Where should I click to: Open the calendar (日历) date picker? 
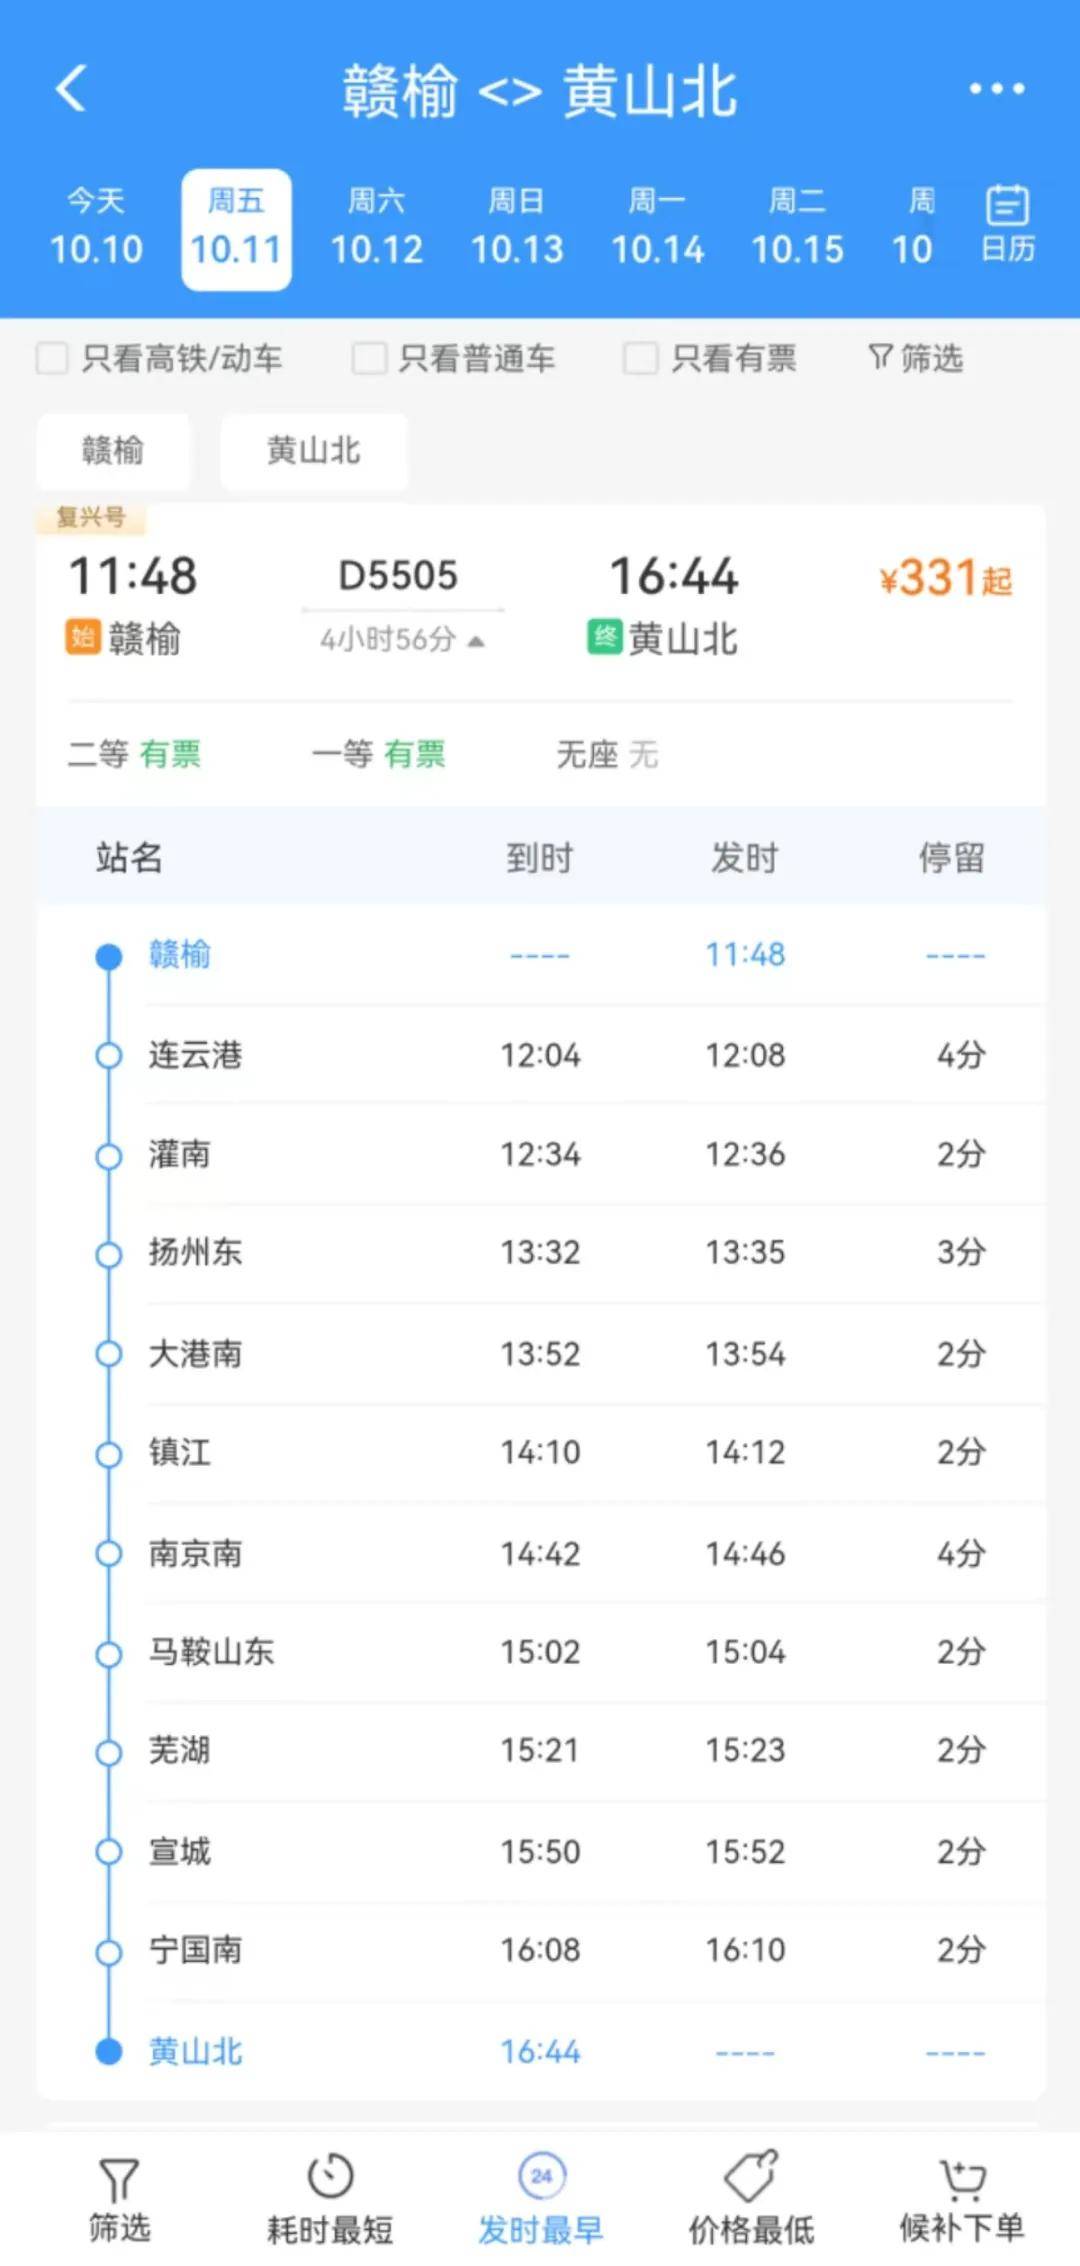click(1007, 224)
